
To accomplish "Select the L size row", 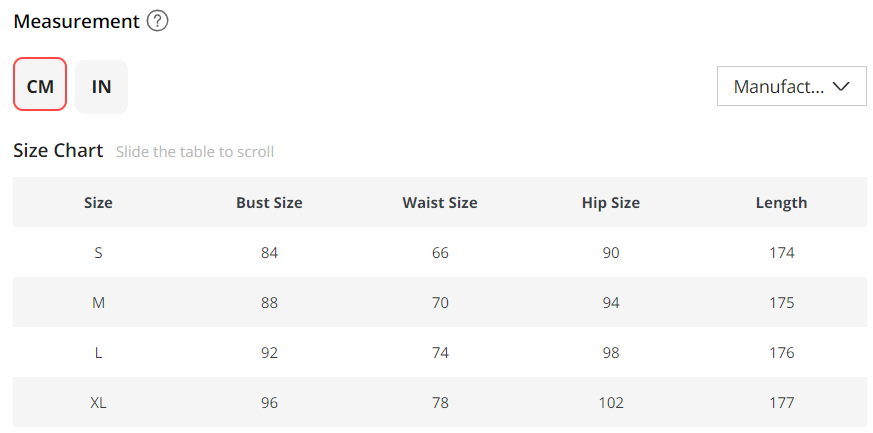I will click(98, 353).
